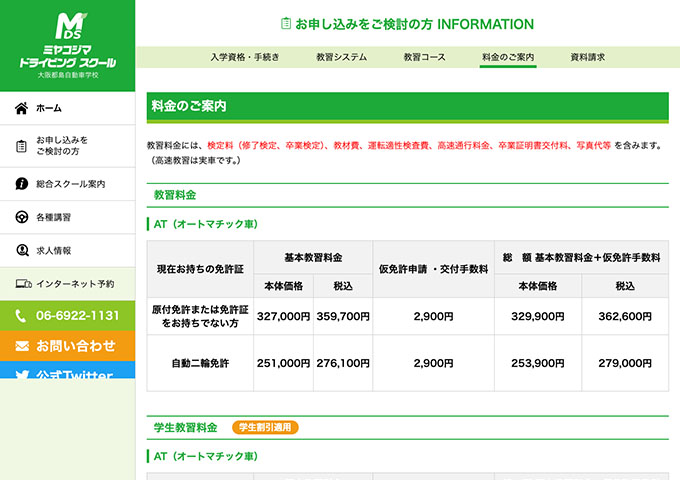Open the ホーム sidebar item
The height and width of the screenshot is (480, 680).
[x=68, y=108]
